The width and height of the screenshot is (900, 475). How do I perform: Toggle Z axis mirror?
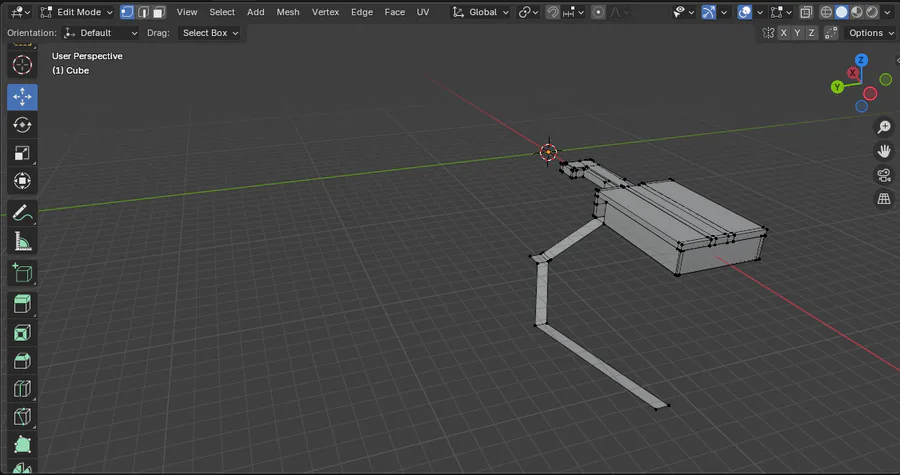[811, 33]
